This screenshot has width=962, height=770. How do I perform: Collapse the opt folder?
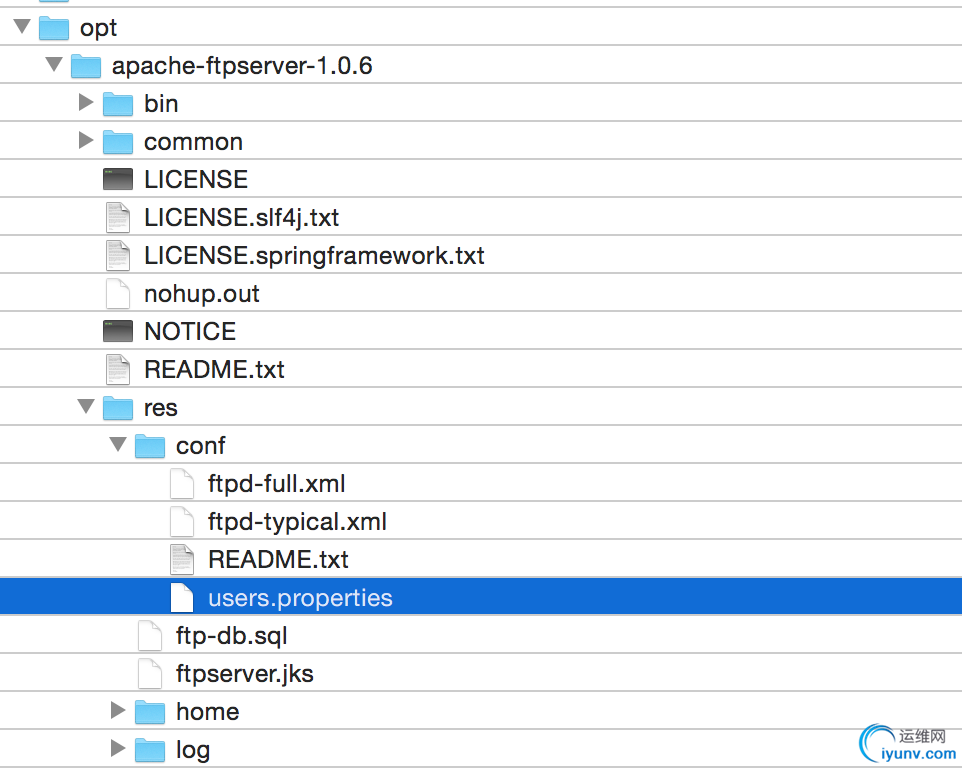[22, 26]
